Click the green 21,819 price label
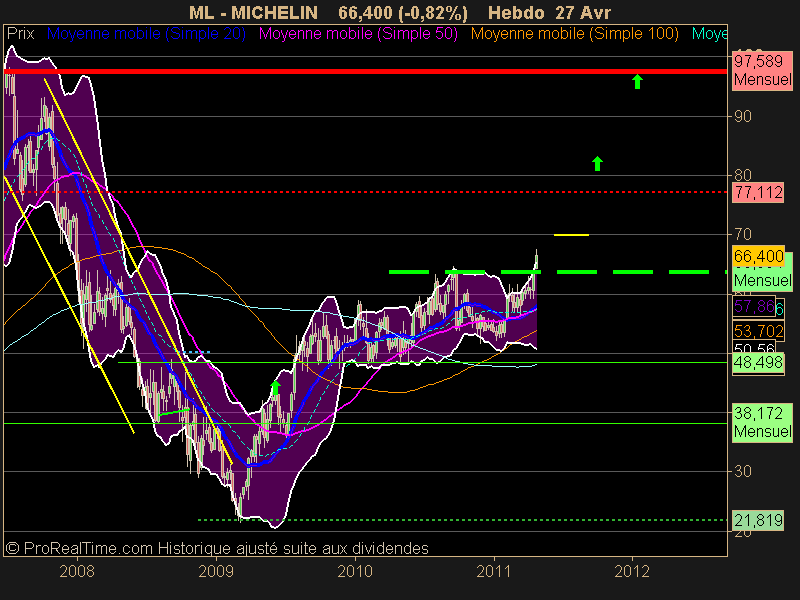The width and height of the screenshot is (800, 600). tap(758, 520)
